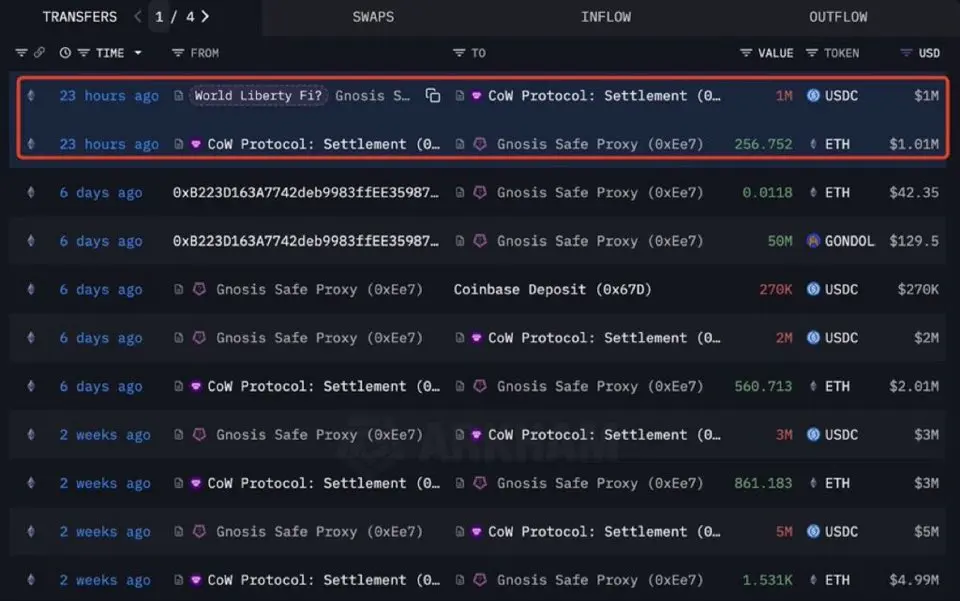This screenshot has width=960, height=601.
Task: Open the INFLOW tab
Action: click(x=606, y=17)
